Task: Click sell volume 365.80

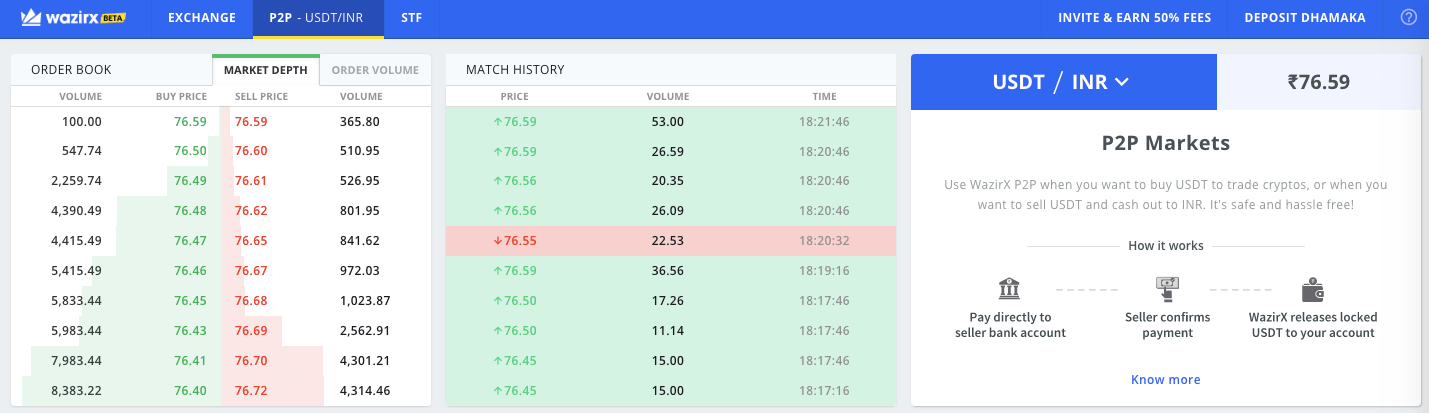Action: click(x=360, y=122)
